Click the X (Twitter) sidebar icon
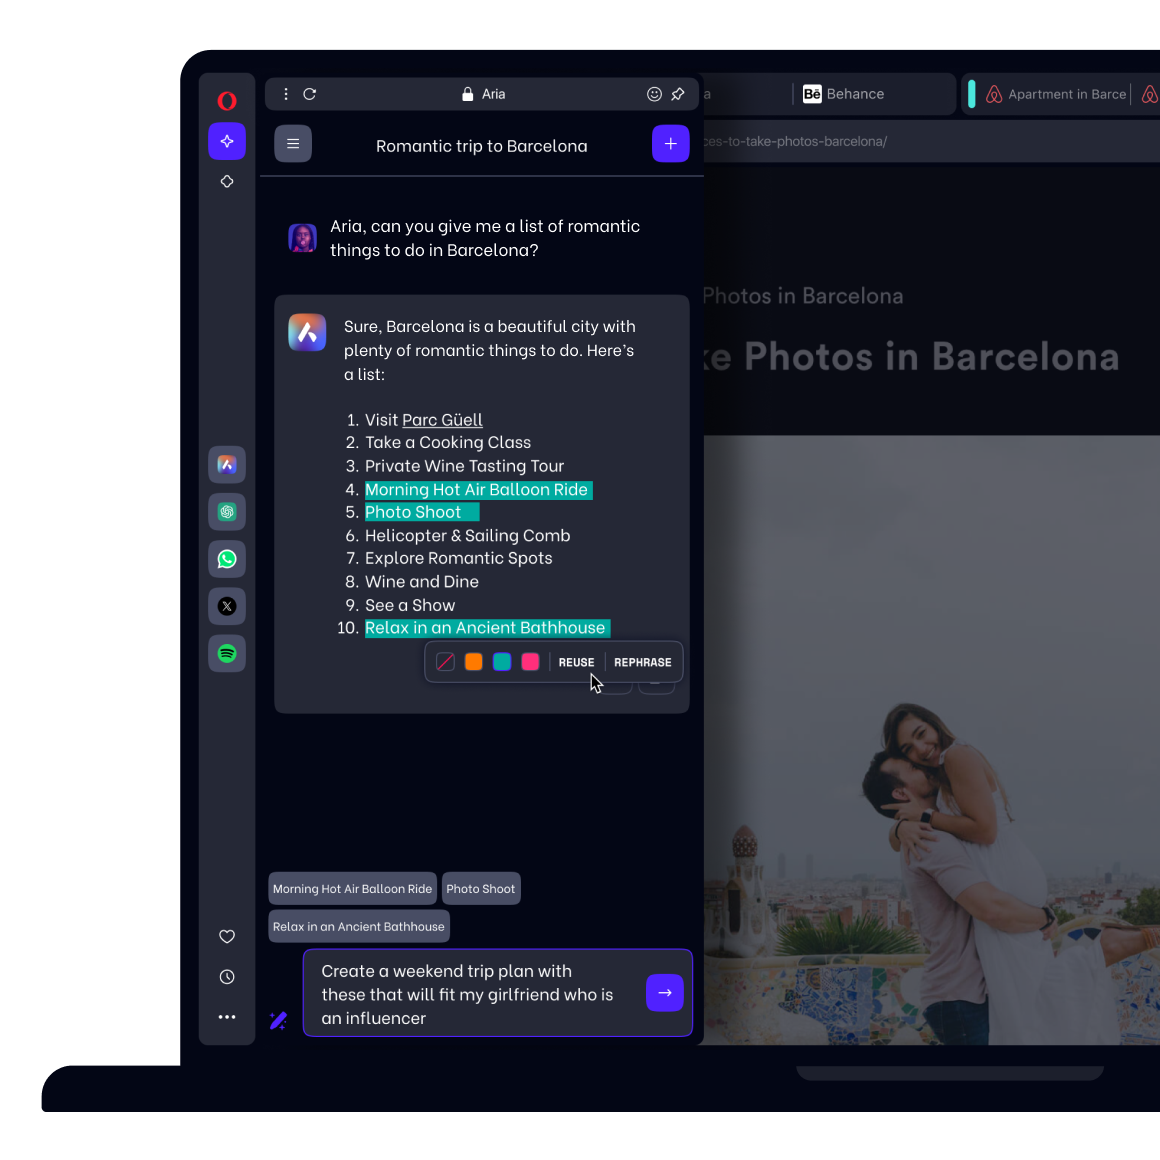This screenshot has height=1160, width=1160. [x=227, y=606]
